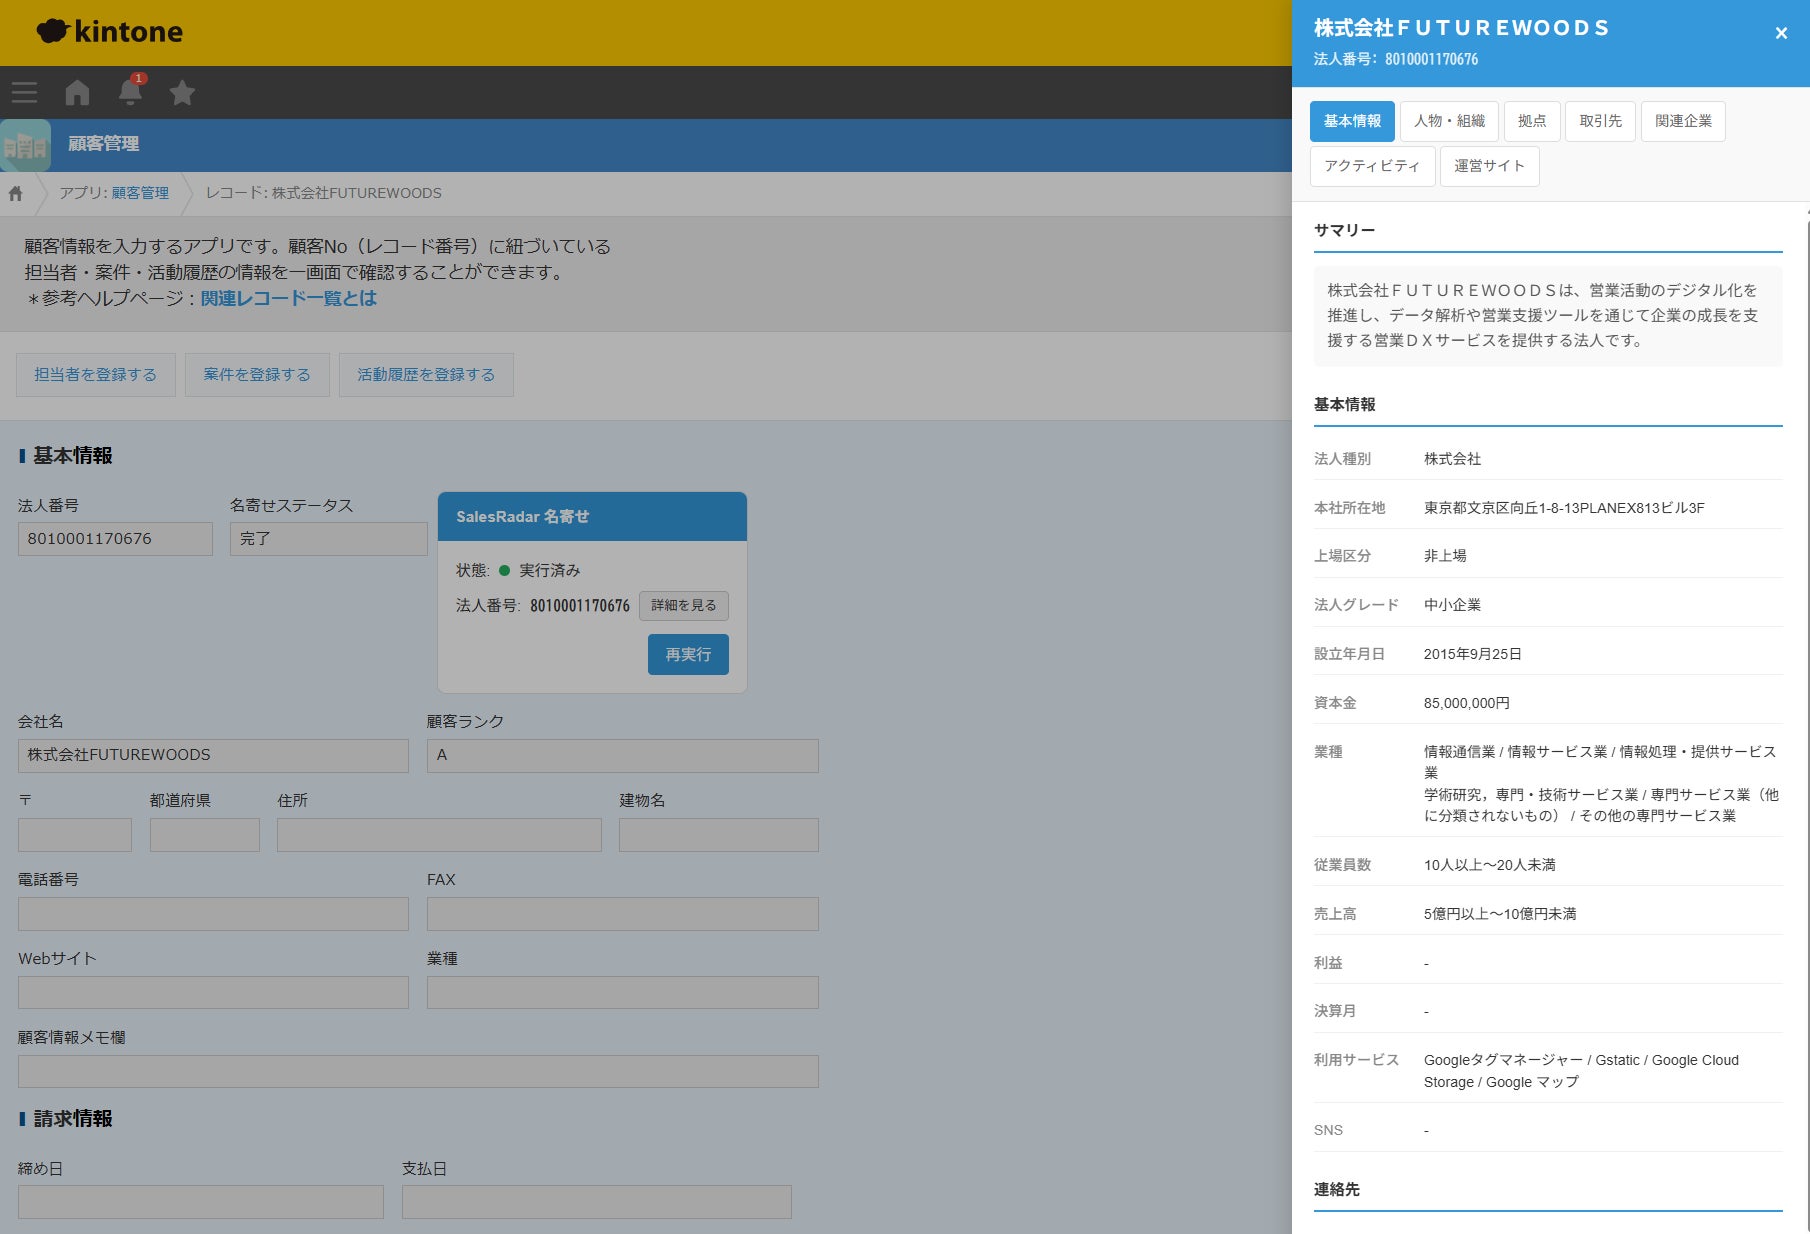Viewport: 1810px width, 1234px height.
Task: Open the 関連レコード一覧とは help link
Action: [x=289, y=299]
